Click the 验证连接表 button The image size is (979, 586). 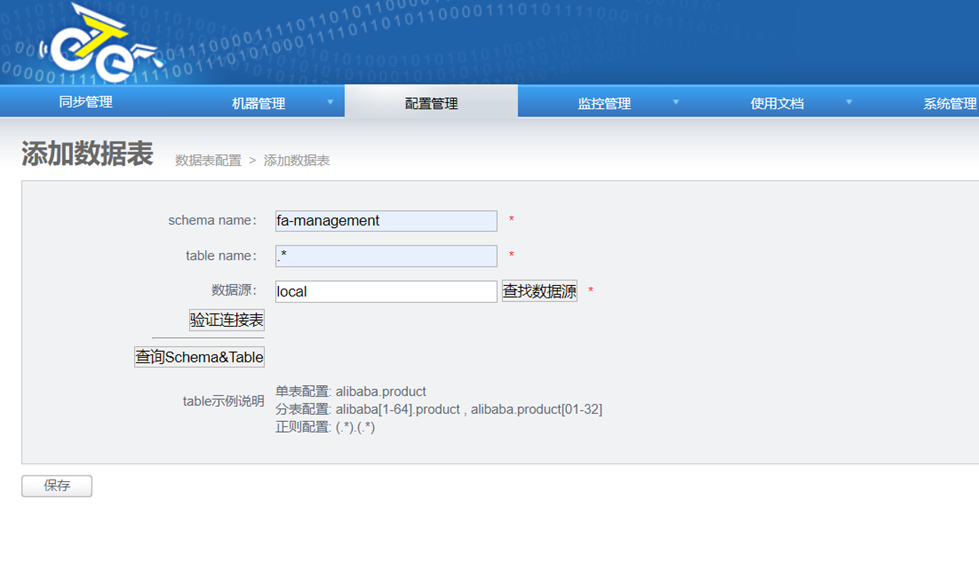point(227,320)
